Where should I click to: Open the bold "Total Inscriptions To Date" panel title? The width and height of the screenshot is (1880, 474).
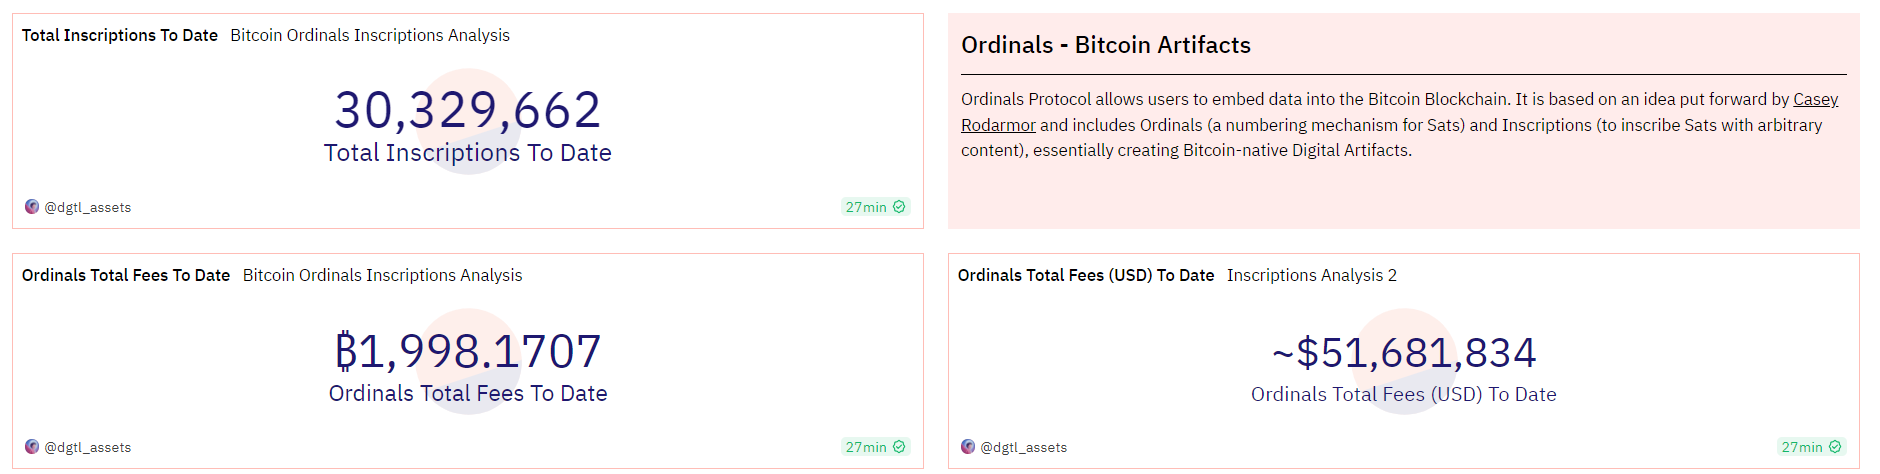120,36
